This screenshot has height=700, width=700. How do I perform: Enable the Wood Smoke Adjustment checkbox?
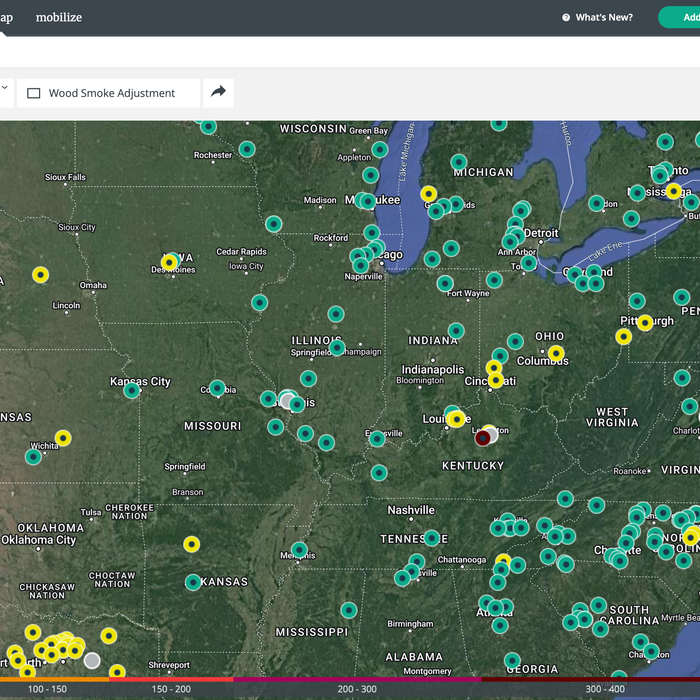click(x=34, y=93)
